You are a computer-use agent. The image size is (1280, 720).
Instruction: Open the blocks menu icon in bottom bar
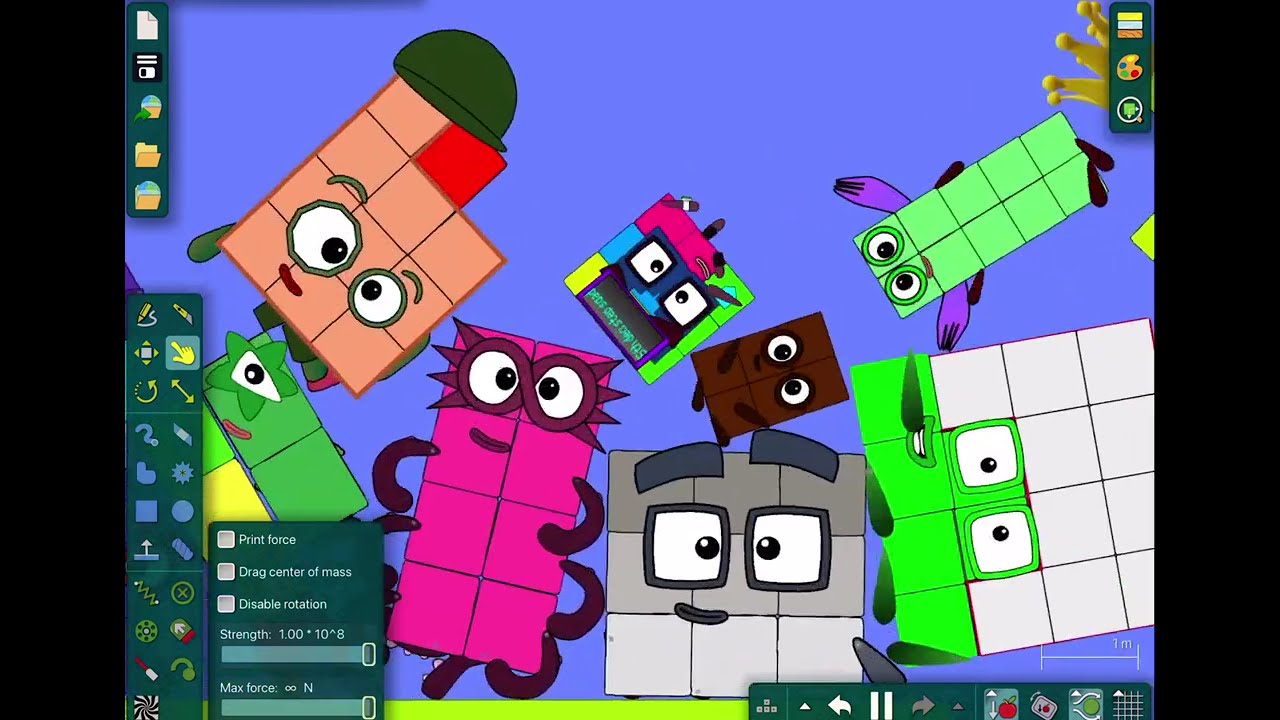[767, 706]
